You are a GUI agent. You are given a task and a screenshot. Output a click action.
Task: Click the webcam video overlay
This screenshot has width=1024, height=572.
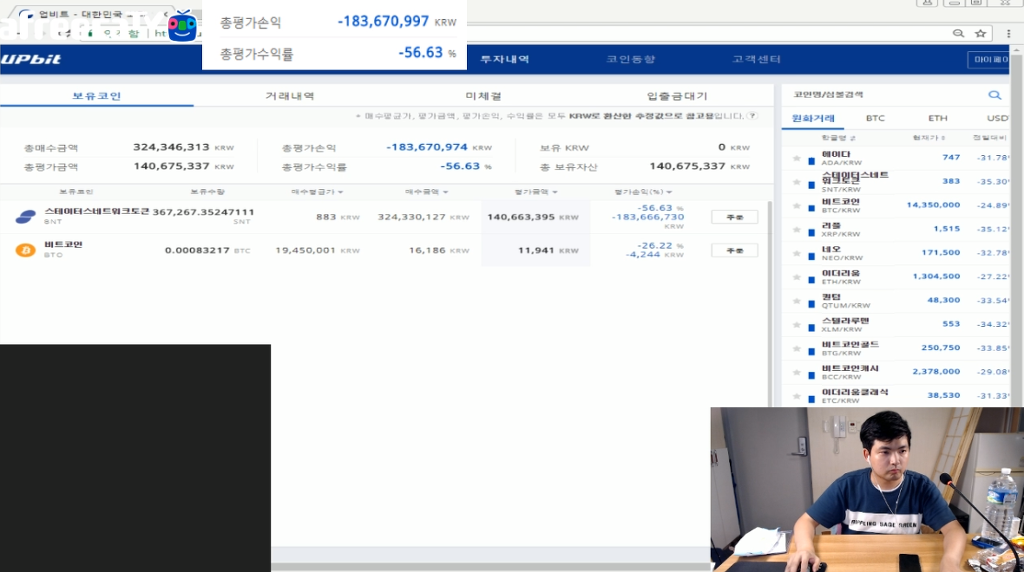point(867,490)
